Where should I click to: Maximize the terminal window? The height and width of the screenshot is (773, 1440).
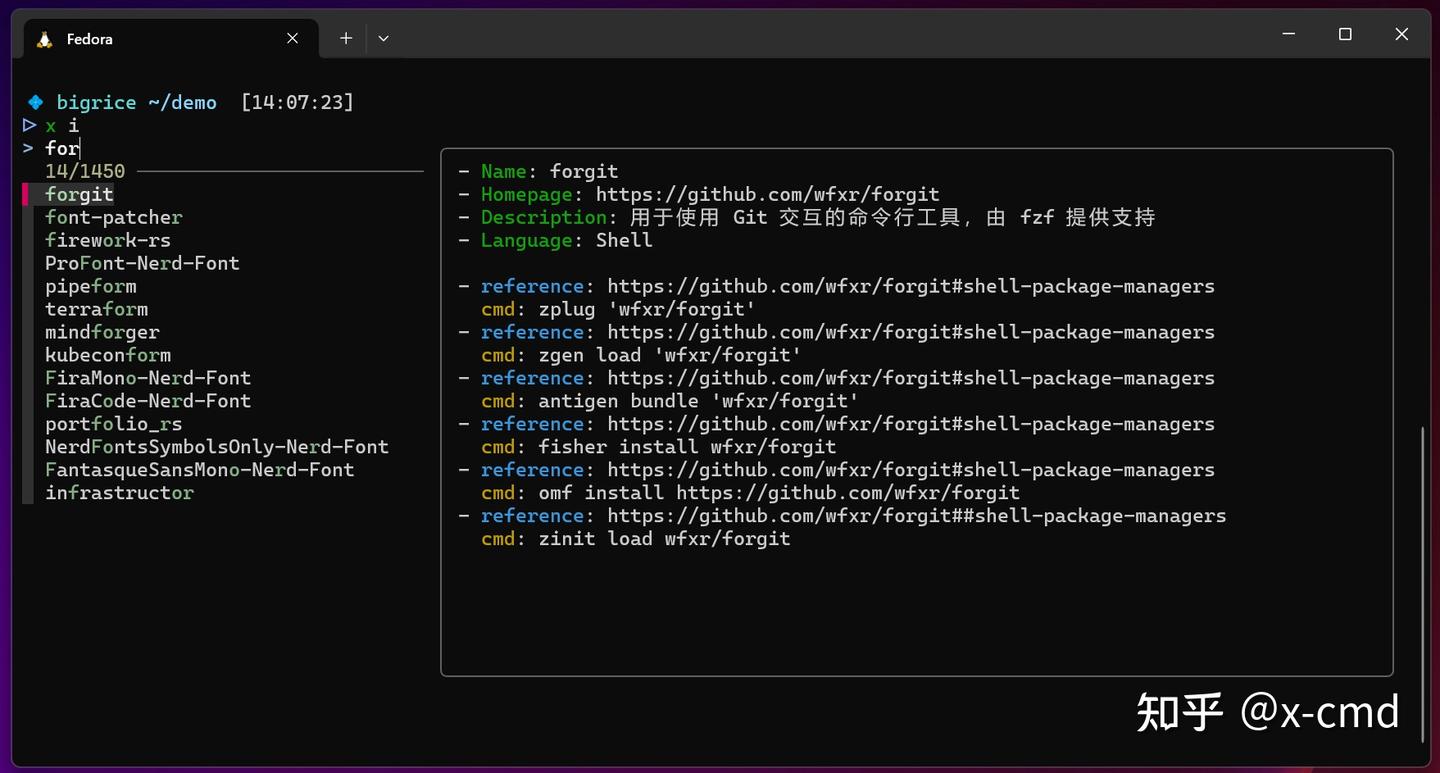click(1345, 34)
